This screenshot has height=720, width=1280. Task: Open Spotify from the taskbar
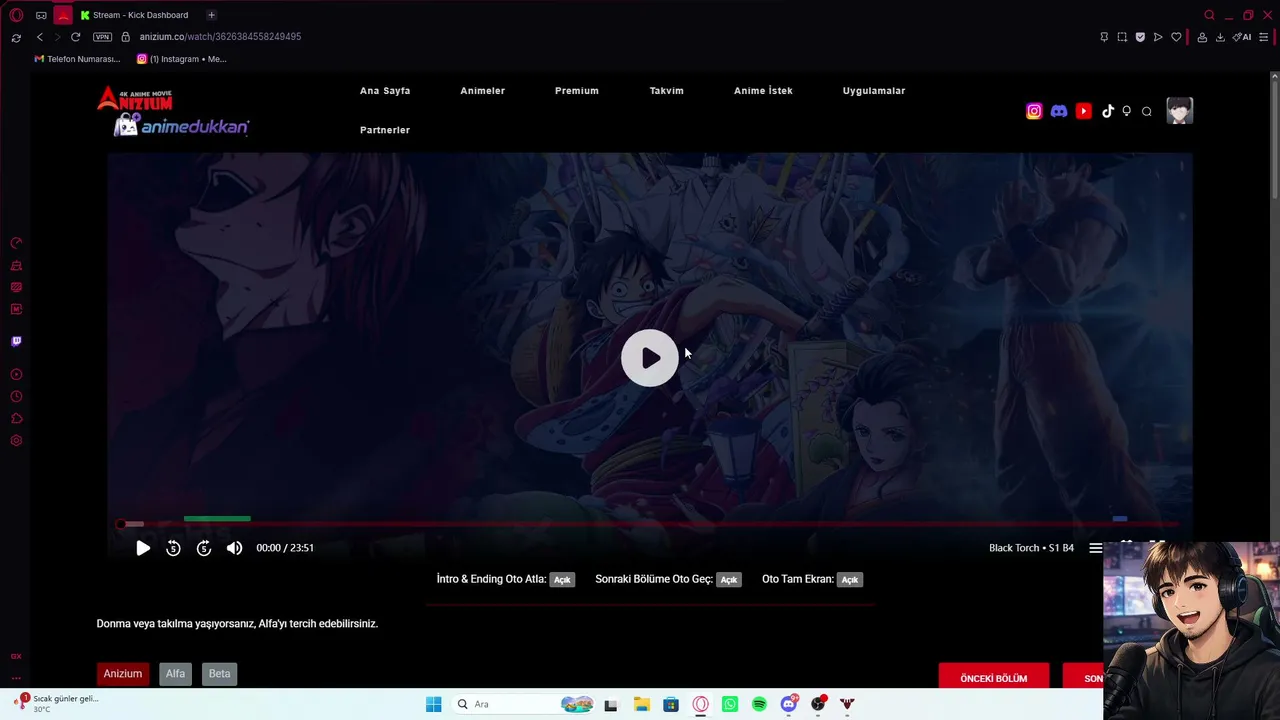(759, 704)
